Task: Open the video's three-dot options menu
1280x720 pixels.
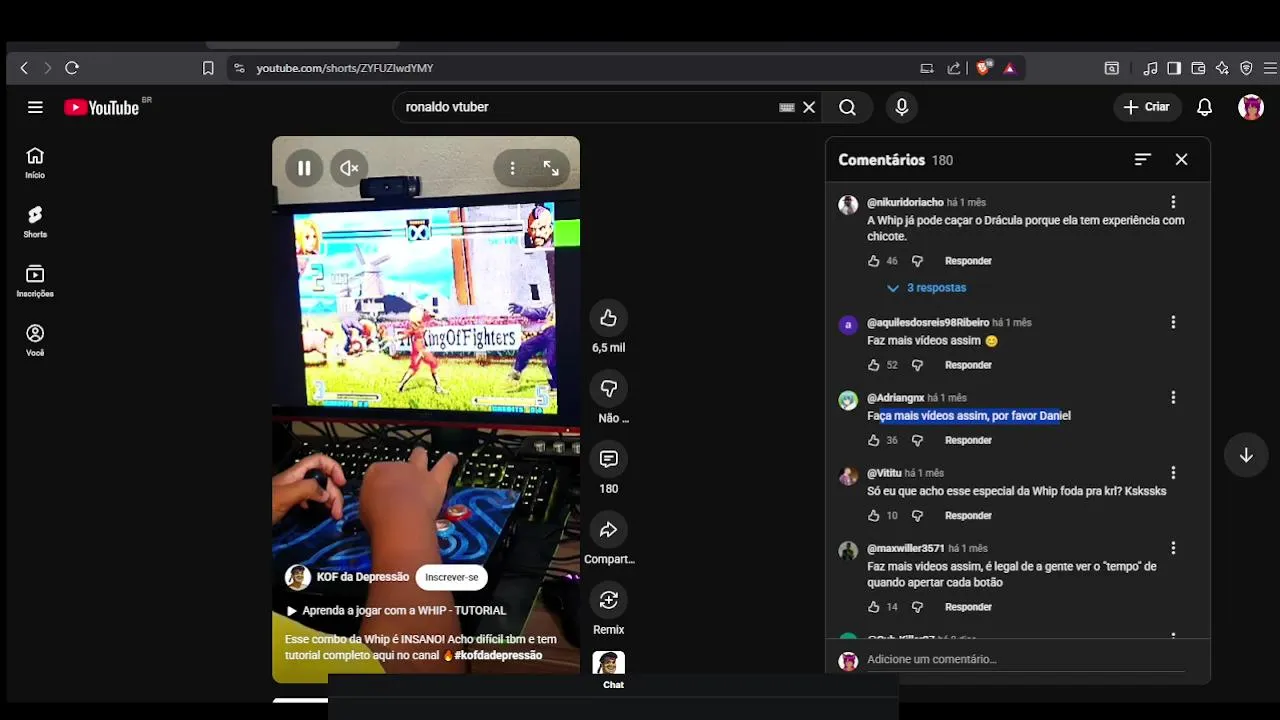Action: pos(512,168)
